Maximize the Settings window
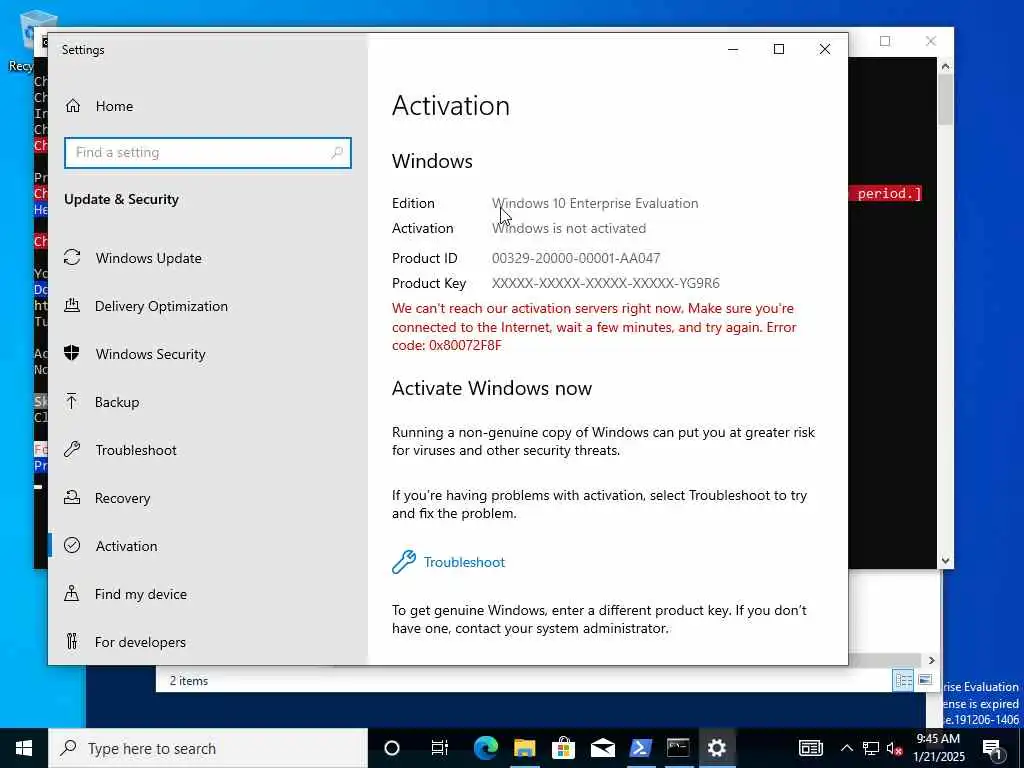Screen dimensions: 1024x768 pyautogui.click(x=778, y=50)
